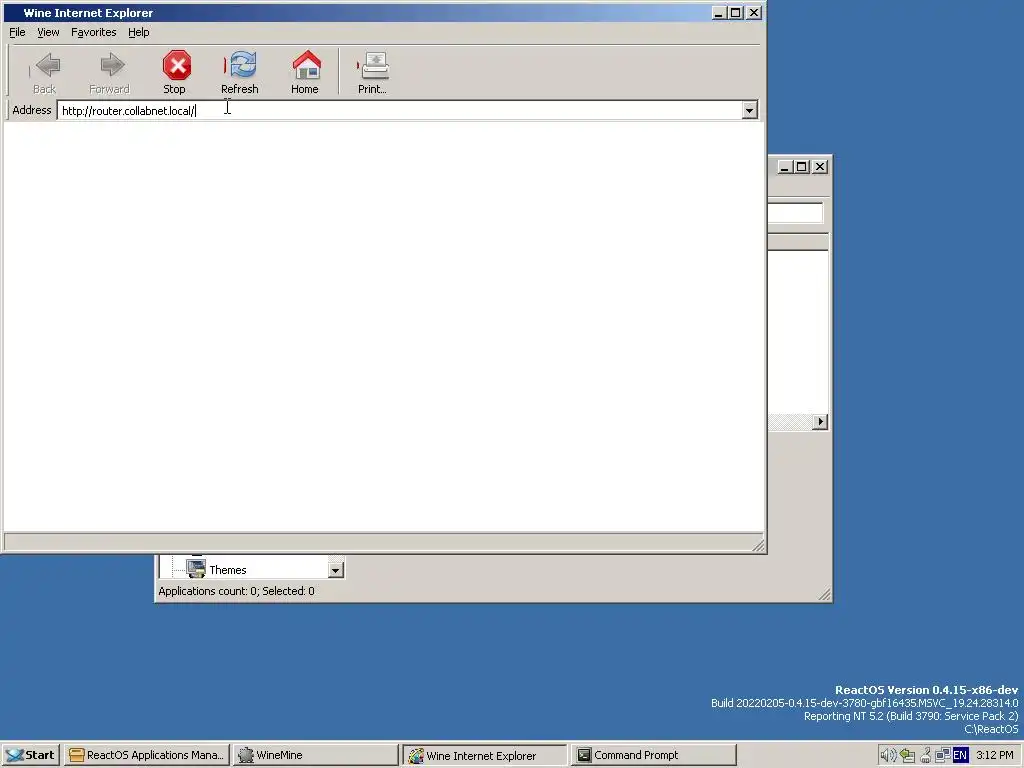The height and width of the screenshot is (768, 1024).
Task: Minimize the Wine Internet Explorer window
Action: pos(719,12)
